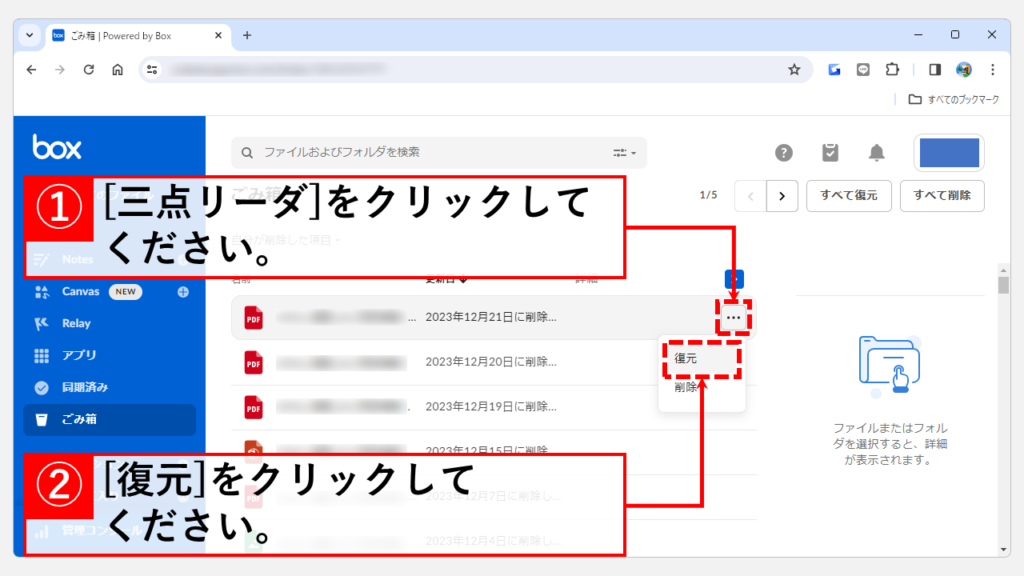Click the scrollbar down arrow
The height and width of the screenshot is (576, 1024).
(1004, 550)
